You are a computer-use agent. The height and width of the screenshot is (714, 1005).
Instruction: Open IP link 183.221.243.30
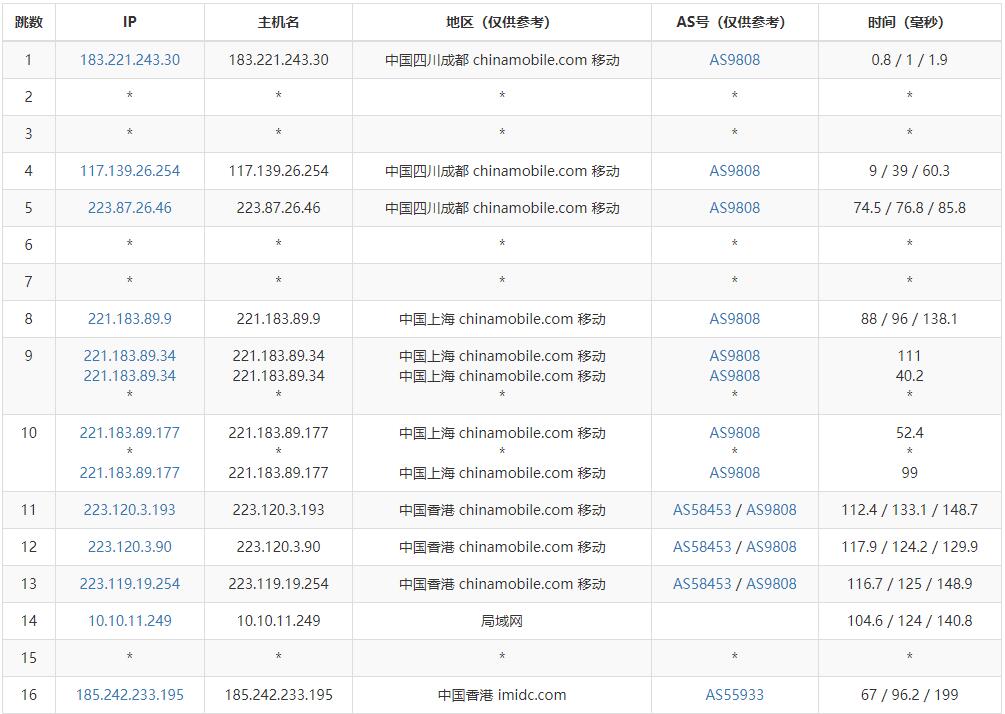click(x=129, y=60)
